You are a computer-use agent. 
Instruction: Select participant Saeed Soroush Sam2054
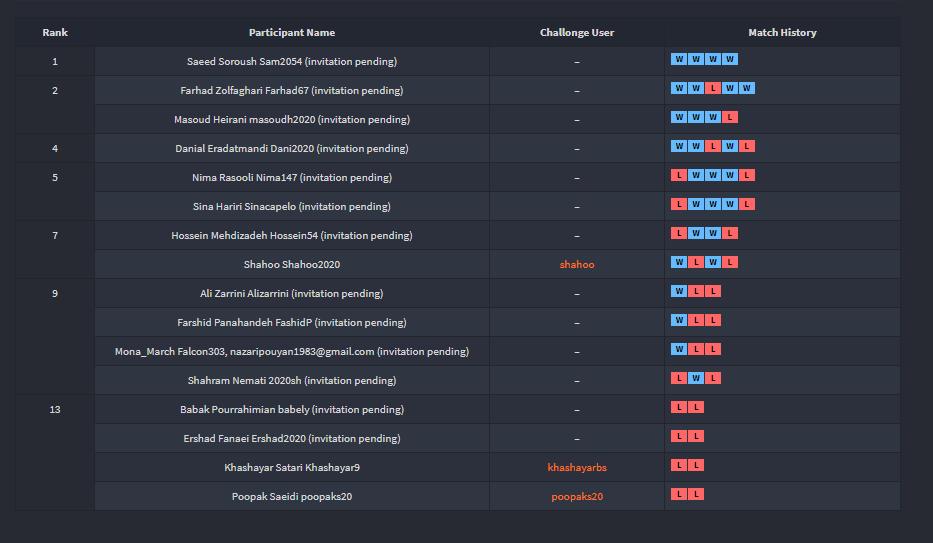tap(292, 62)
